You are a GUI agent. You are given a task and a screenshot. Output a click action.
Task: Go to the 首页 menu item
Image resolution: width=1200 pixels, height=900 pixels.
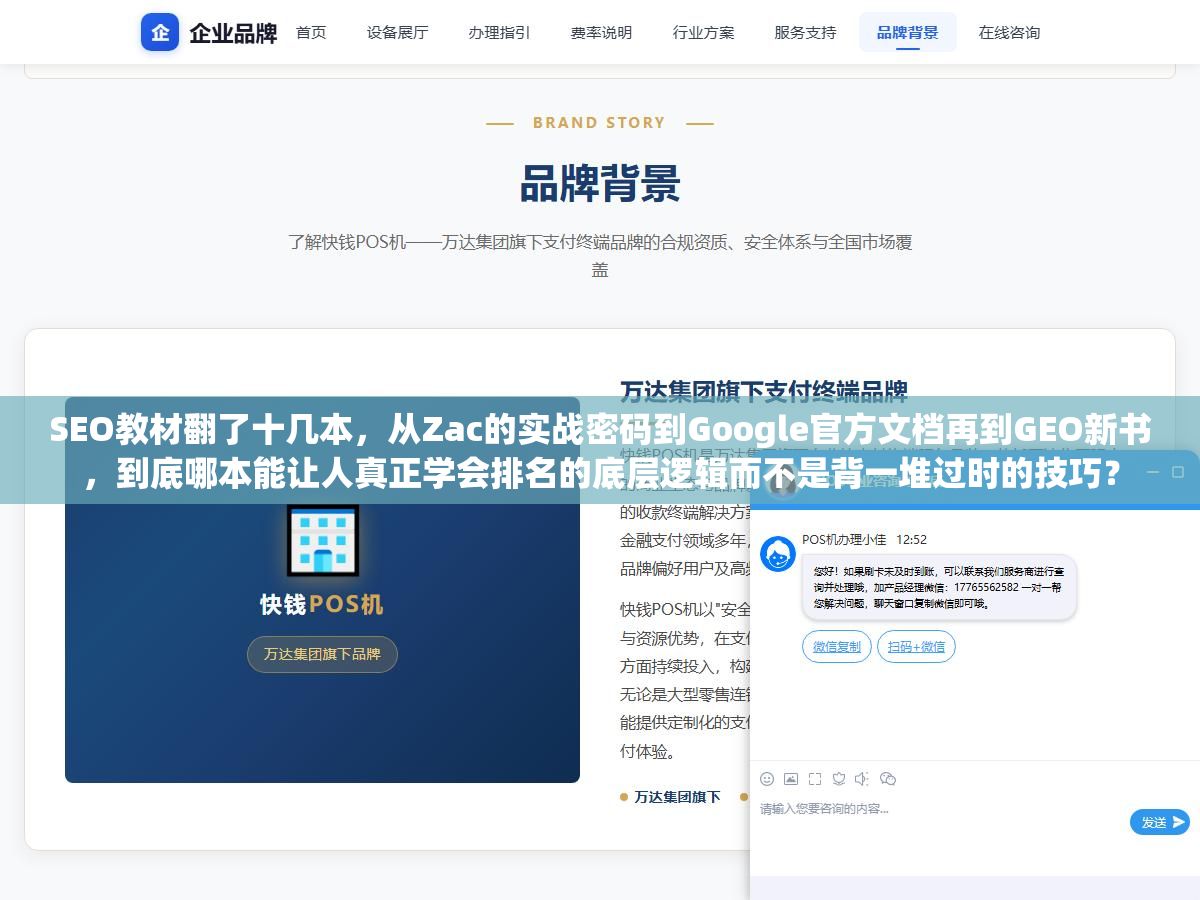(x=311, y=32)
